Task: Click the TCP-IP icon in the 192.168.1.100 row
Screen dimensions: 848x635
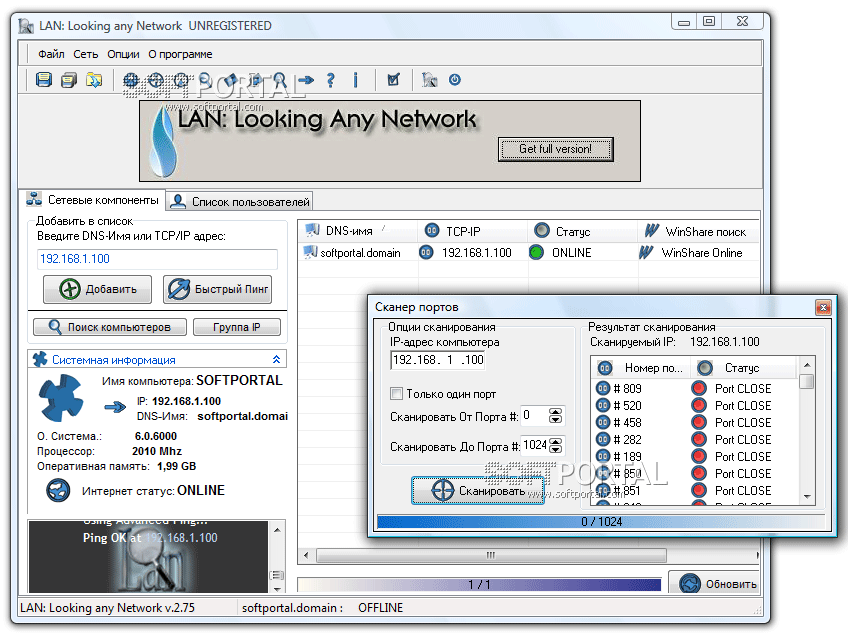Action: click(x=426, y=252)
